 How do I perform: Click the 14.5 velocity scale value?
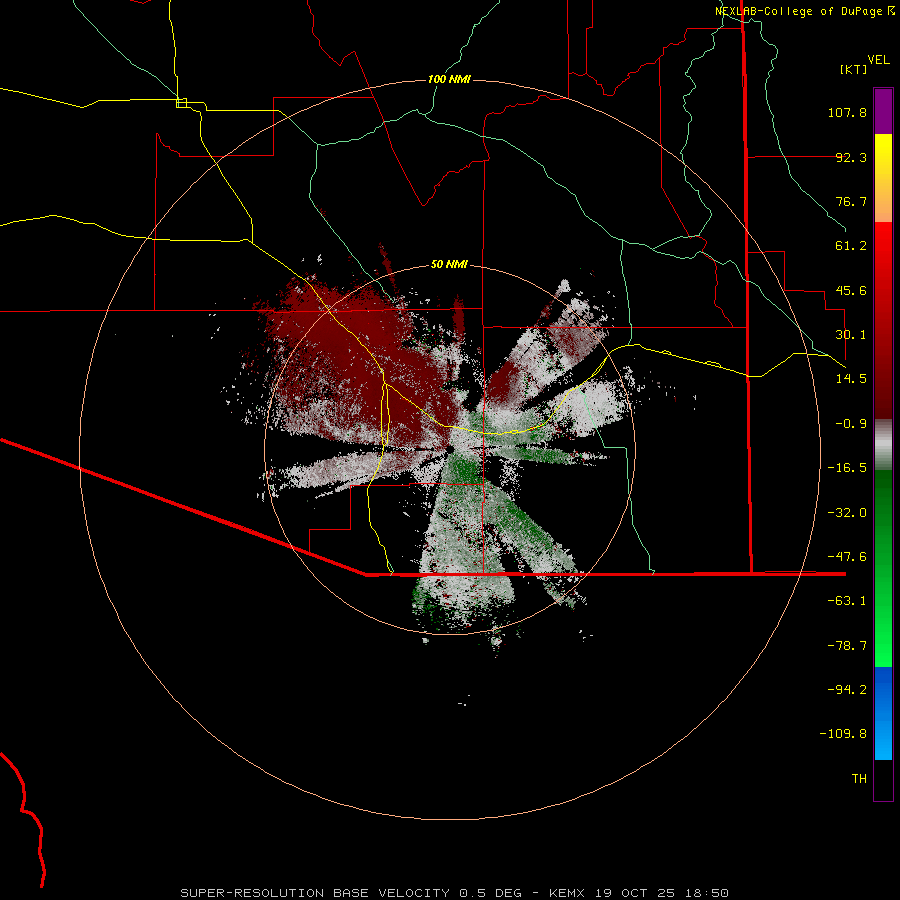coord(851,379)
